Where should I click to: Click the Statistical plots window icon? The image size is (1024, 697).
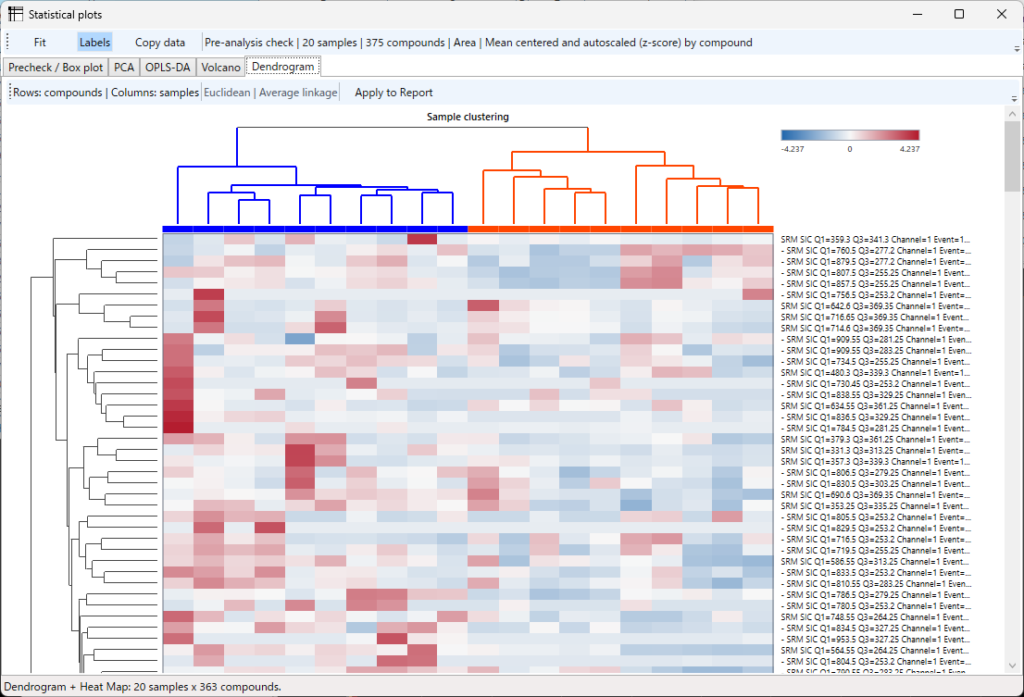click(x=15, y=14)
